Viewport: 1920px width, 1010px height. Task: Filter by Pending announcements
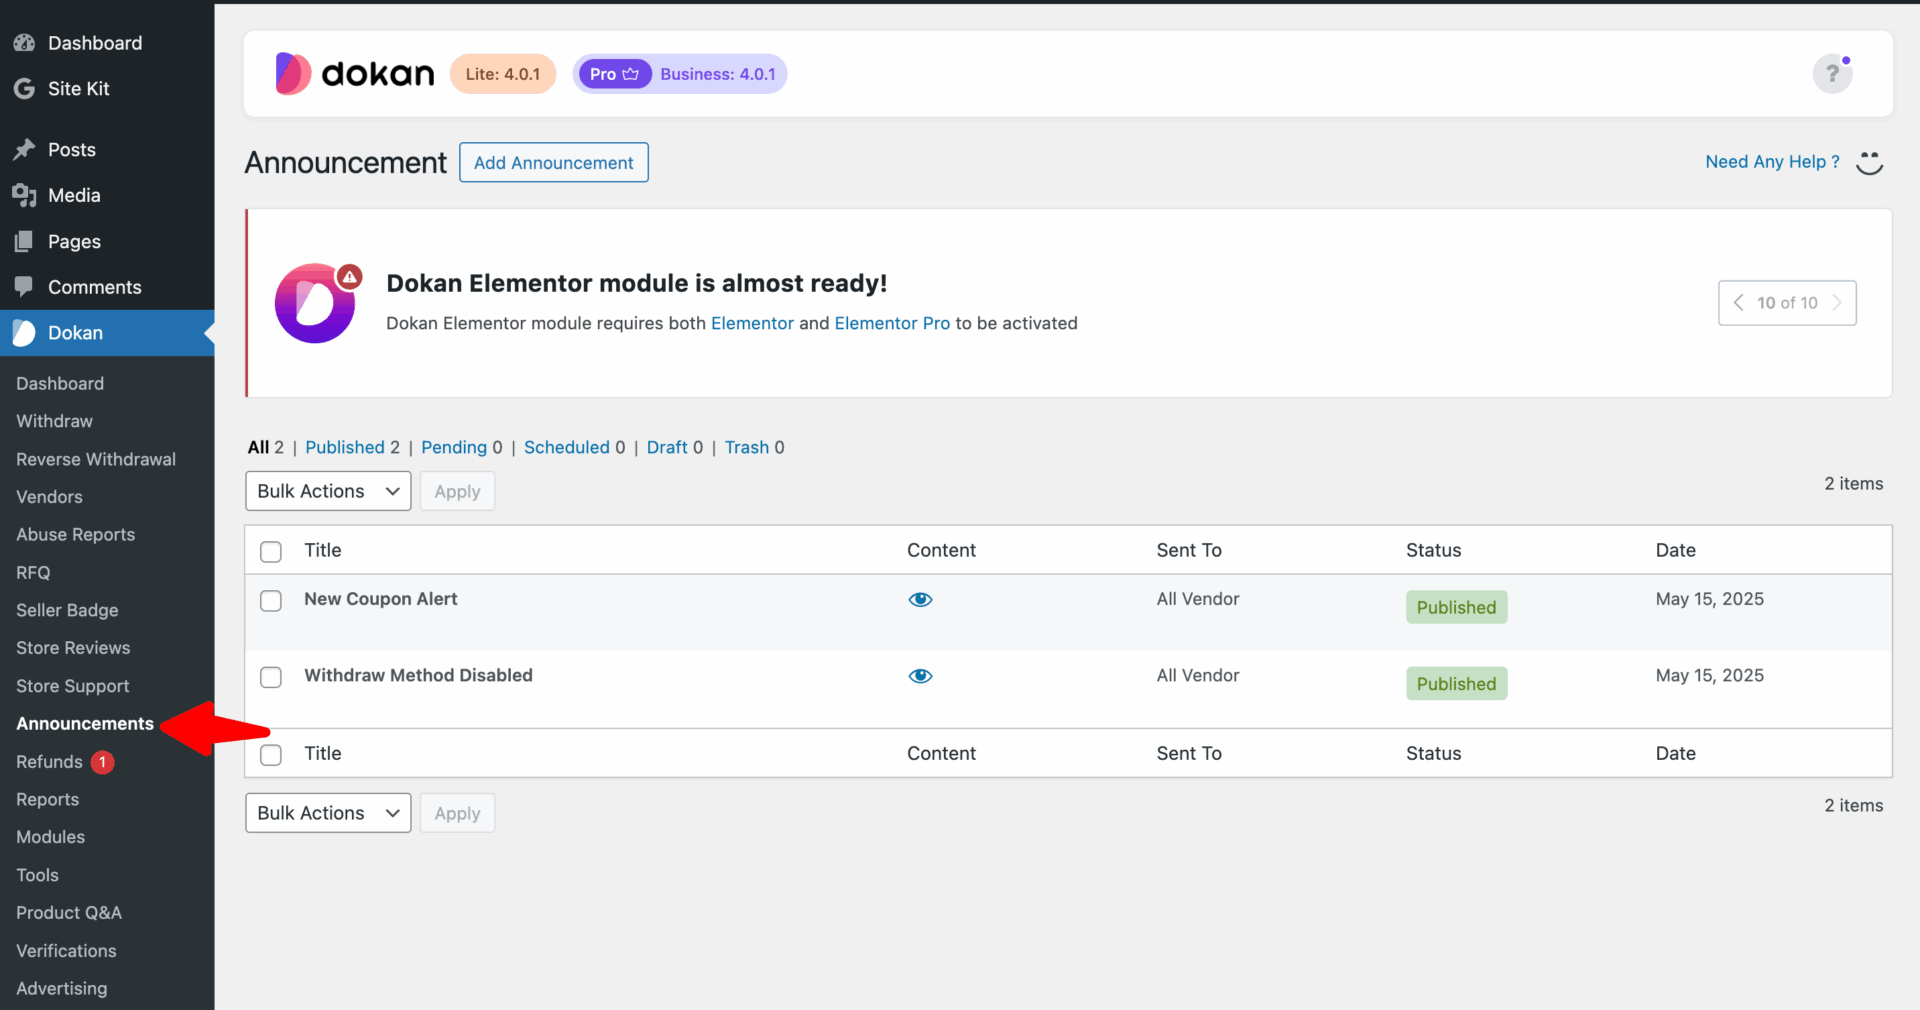click(x=454, y=447)
